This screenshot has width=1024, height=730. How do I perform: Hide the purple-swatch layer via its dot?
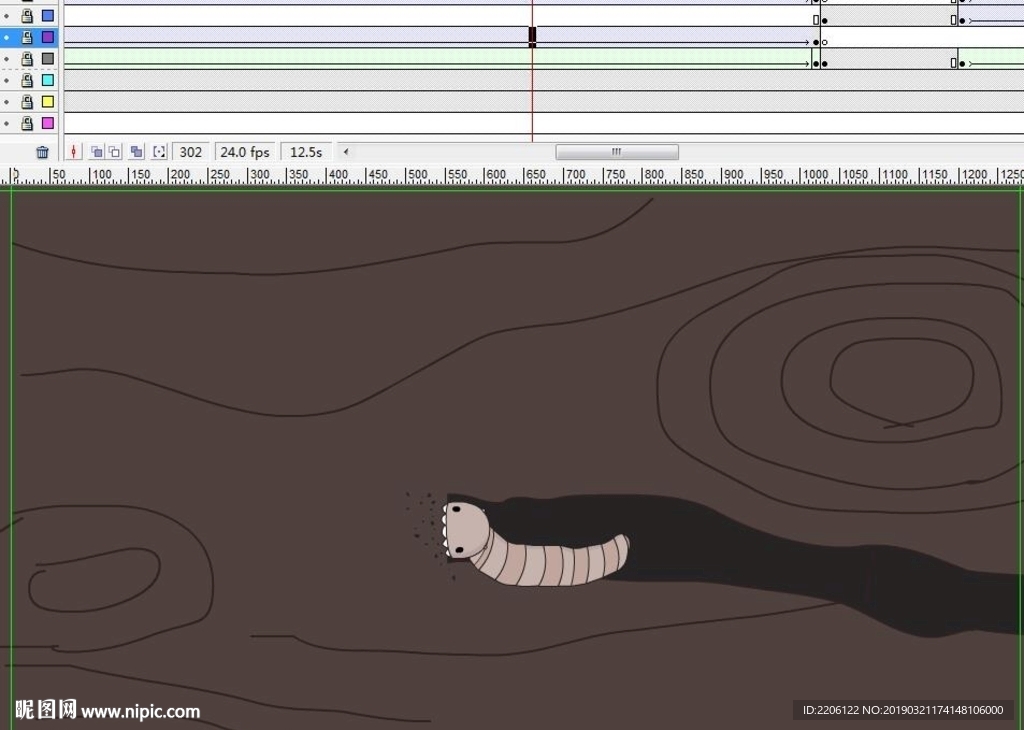tap(7, 37)
